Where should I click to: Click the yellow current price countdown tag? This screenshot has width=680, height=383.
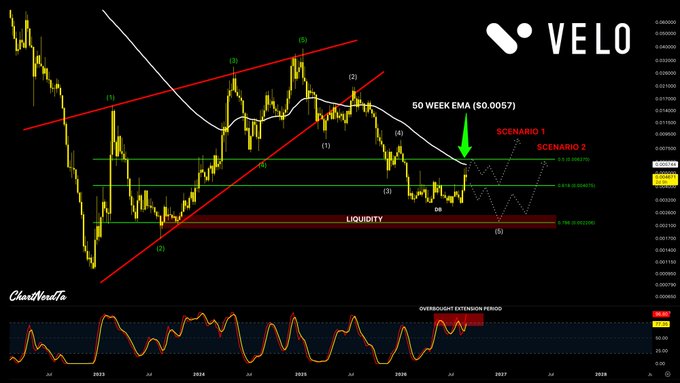tap(665, 179)
